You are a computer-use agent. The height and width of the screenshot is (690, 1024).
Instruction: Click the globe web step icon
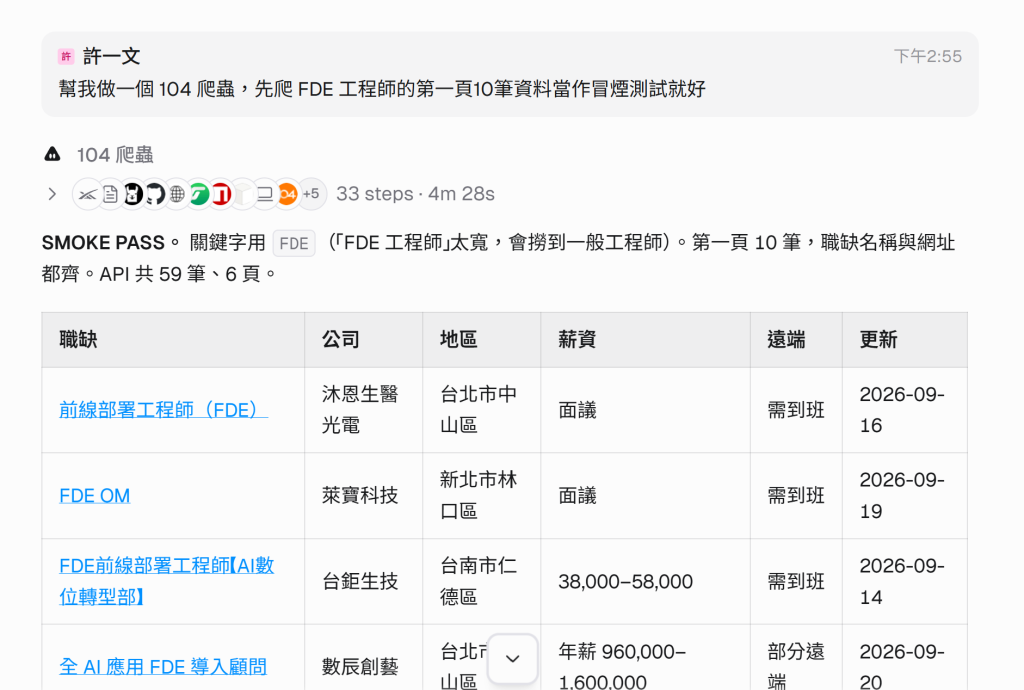[177, 194]
